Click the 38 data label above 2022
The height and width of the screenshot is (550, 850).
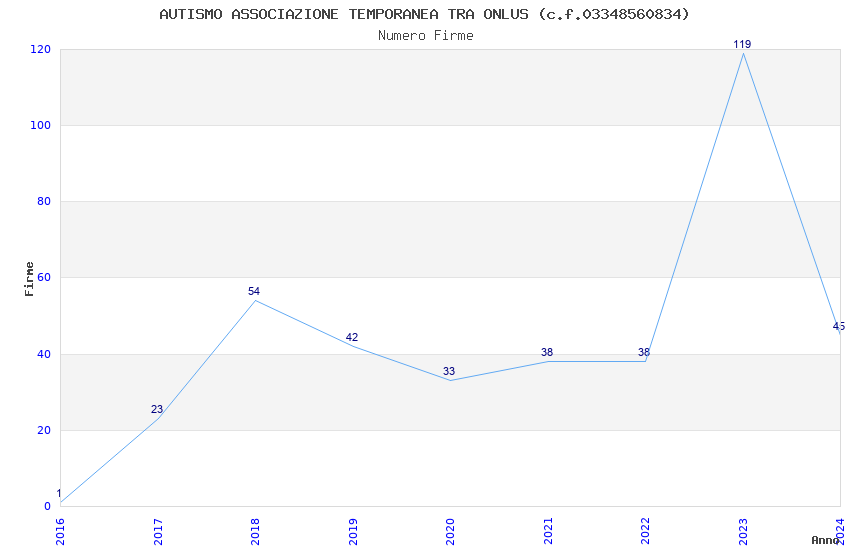point(644,353)
